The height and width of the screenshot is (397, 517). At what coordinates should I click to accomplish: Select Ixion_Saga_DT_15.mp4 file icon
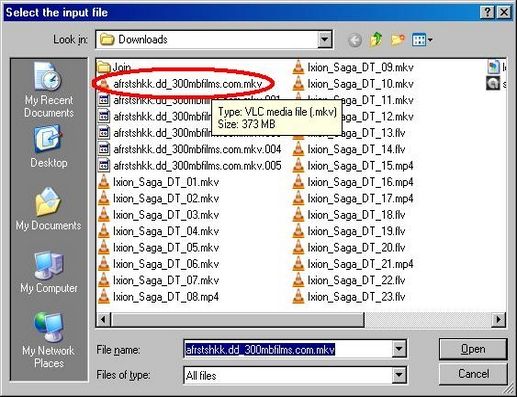click(x=298, y=165)
